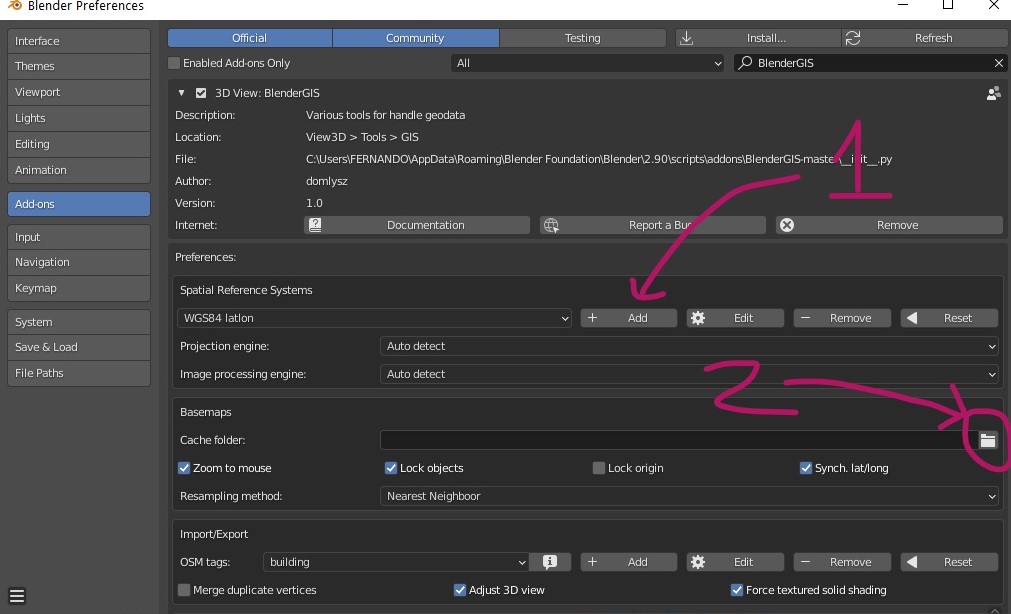Open the hamburger menu at bottom left
The width and height of the screenshot is (1011, 614).
point(17,598)
